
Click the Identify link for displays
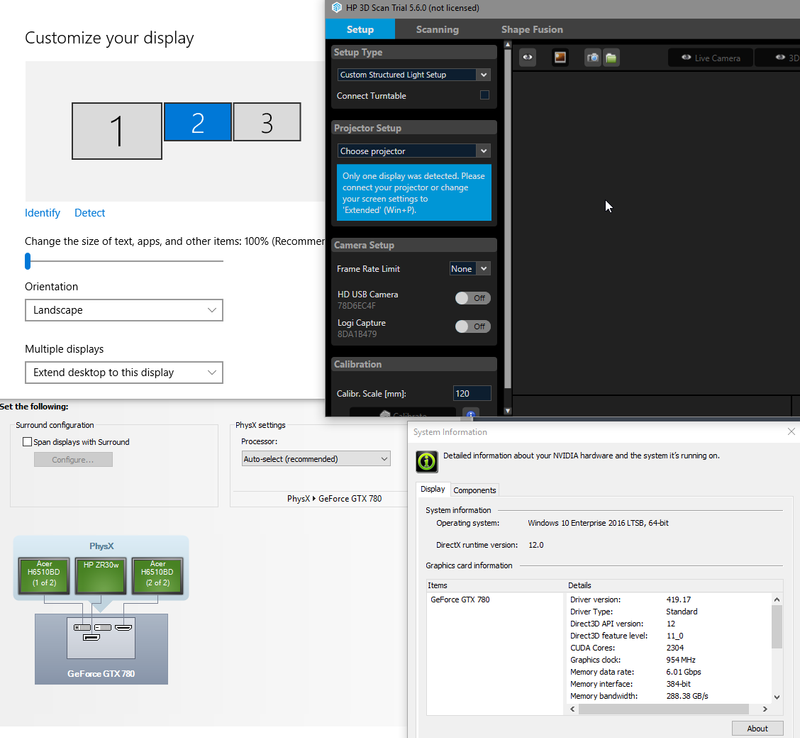42,212
